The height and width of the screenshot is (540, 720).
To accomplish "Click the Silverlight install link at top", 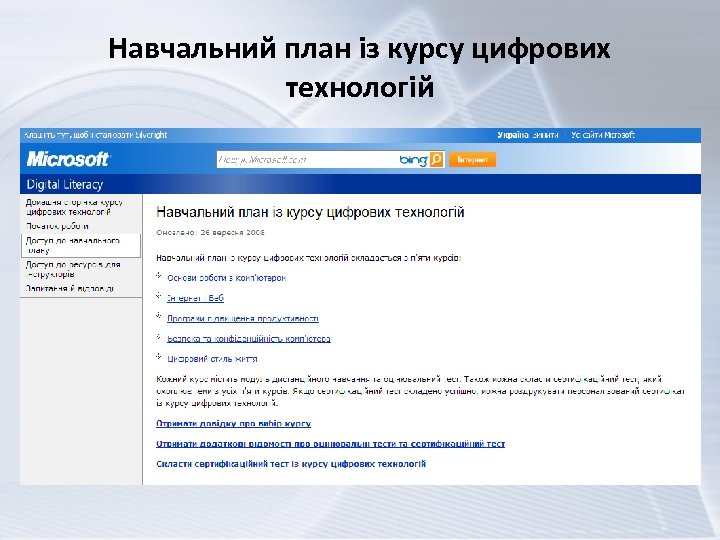I will (x=96, y=135).
